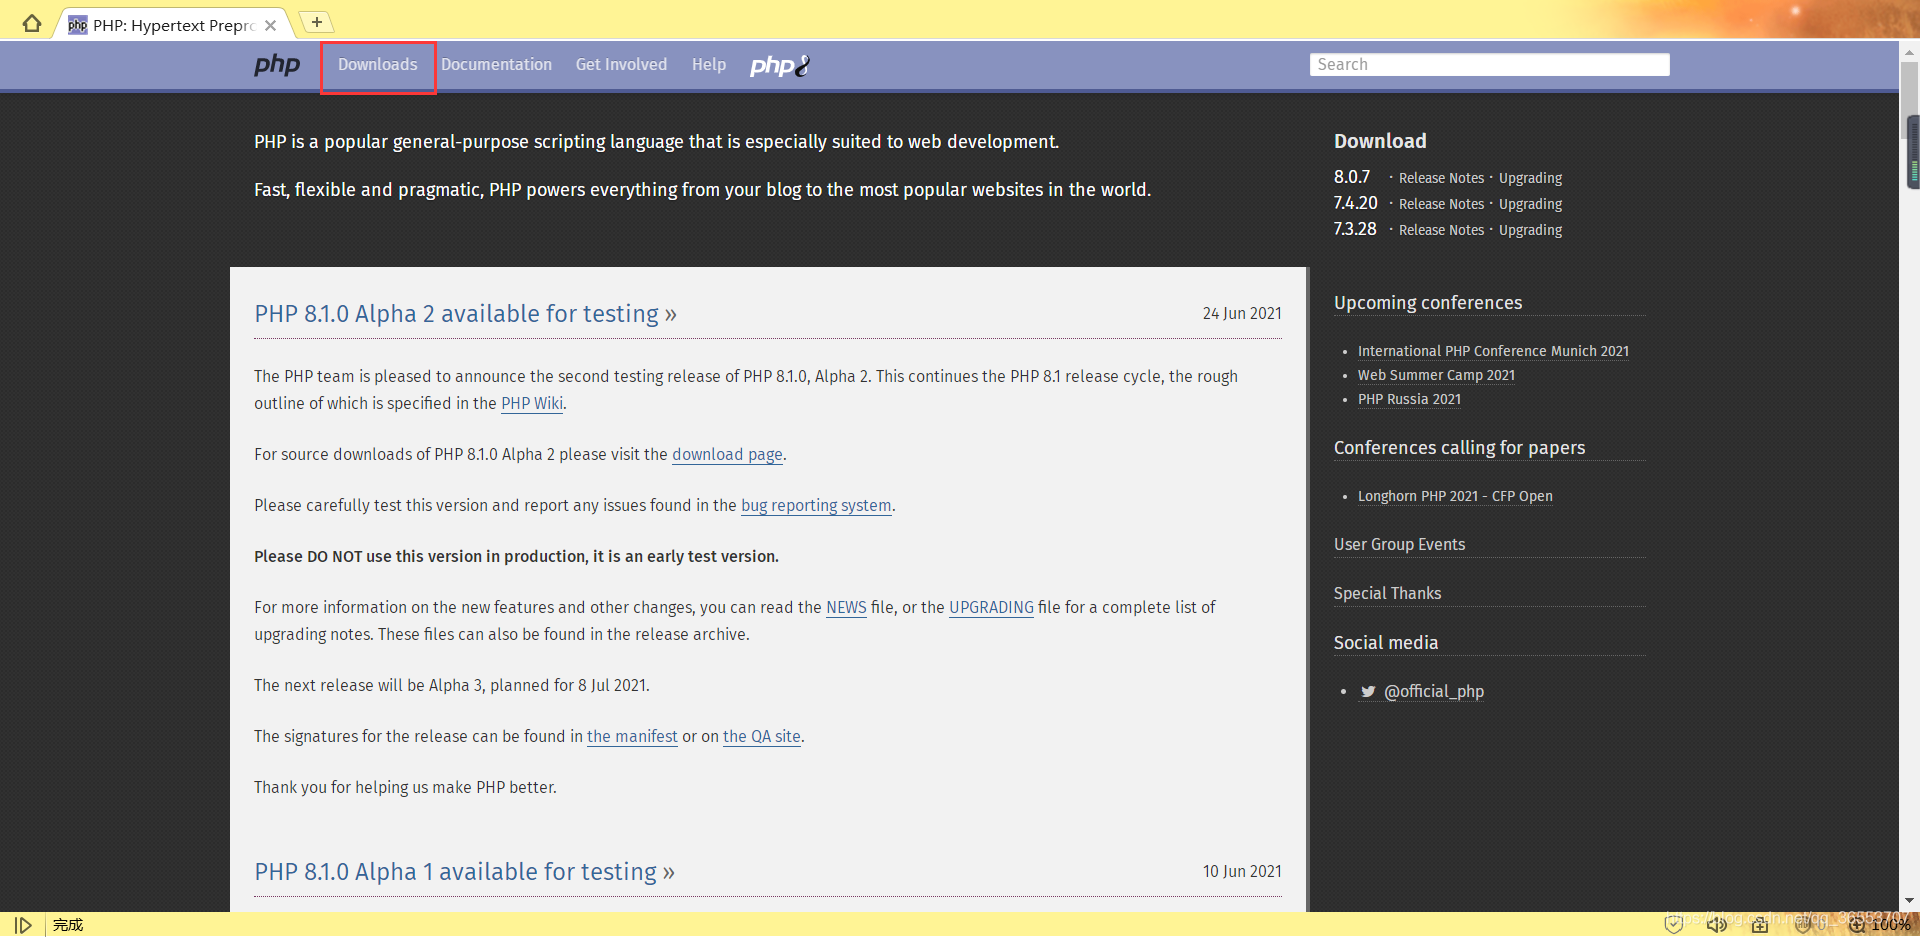The image size is (1920, 937).
Task: Visit the QA site link
Action: click(762, 737)
